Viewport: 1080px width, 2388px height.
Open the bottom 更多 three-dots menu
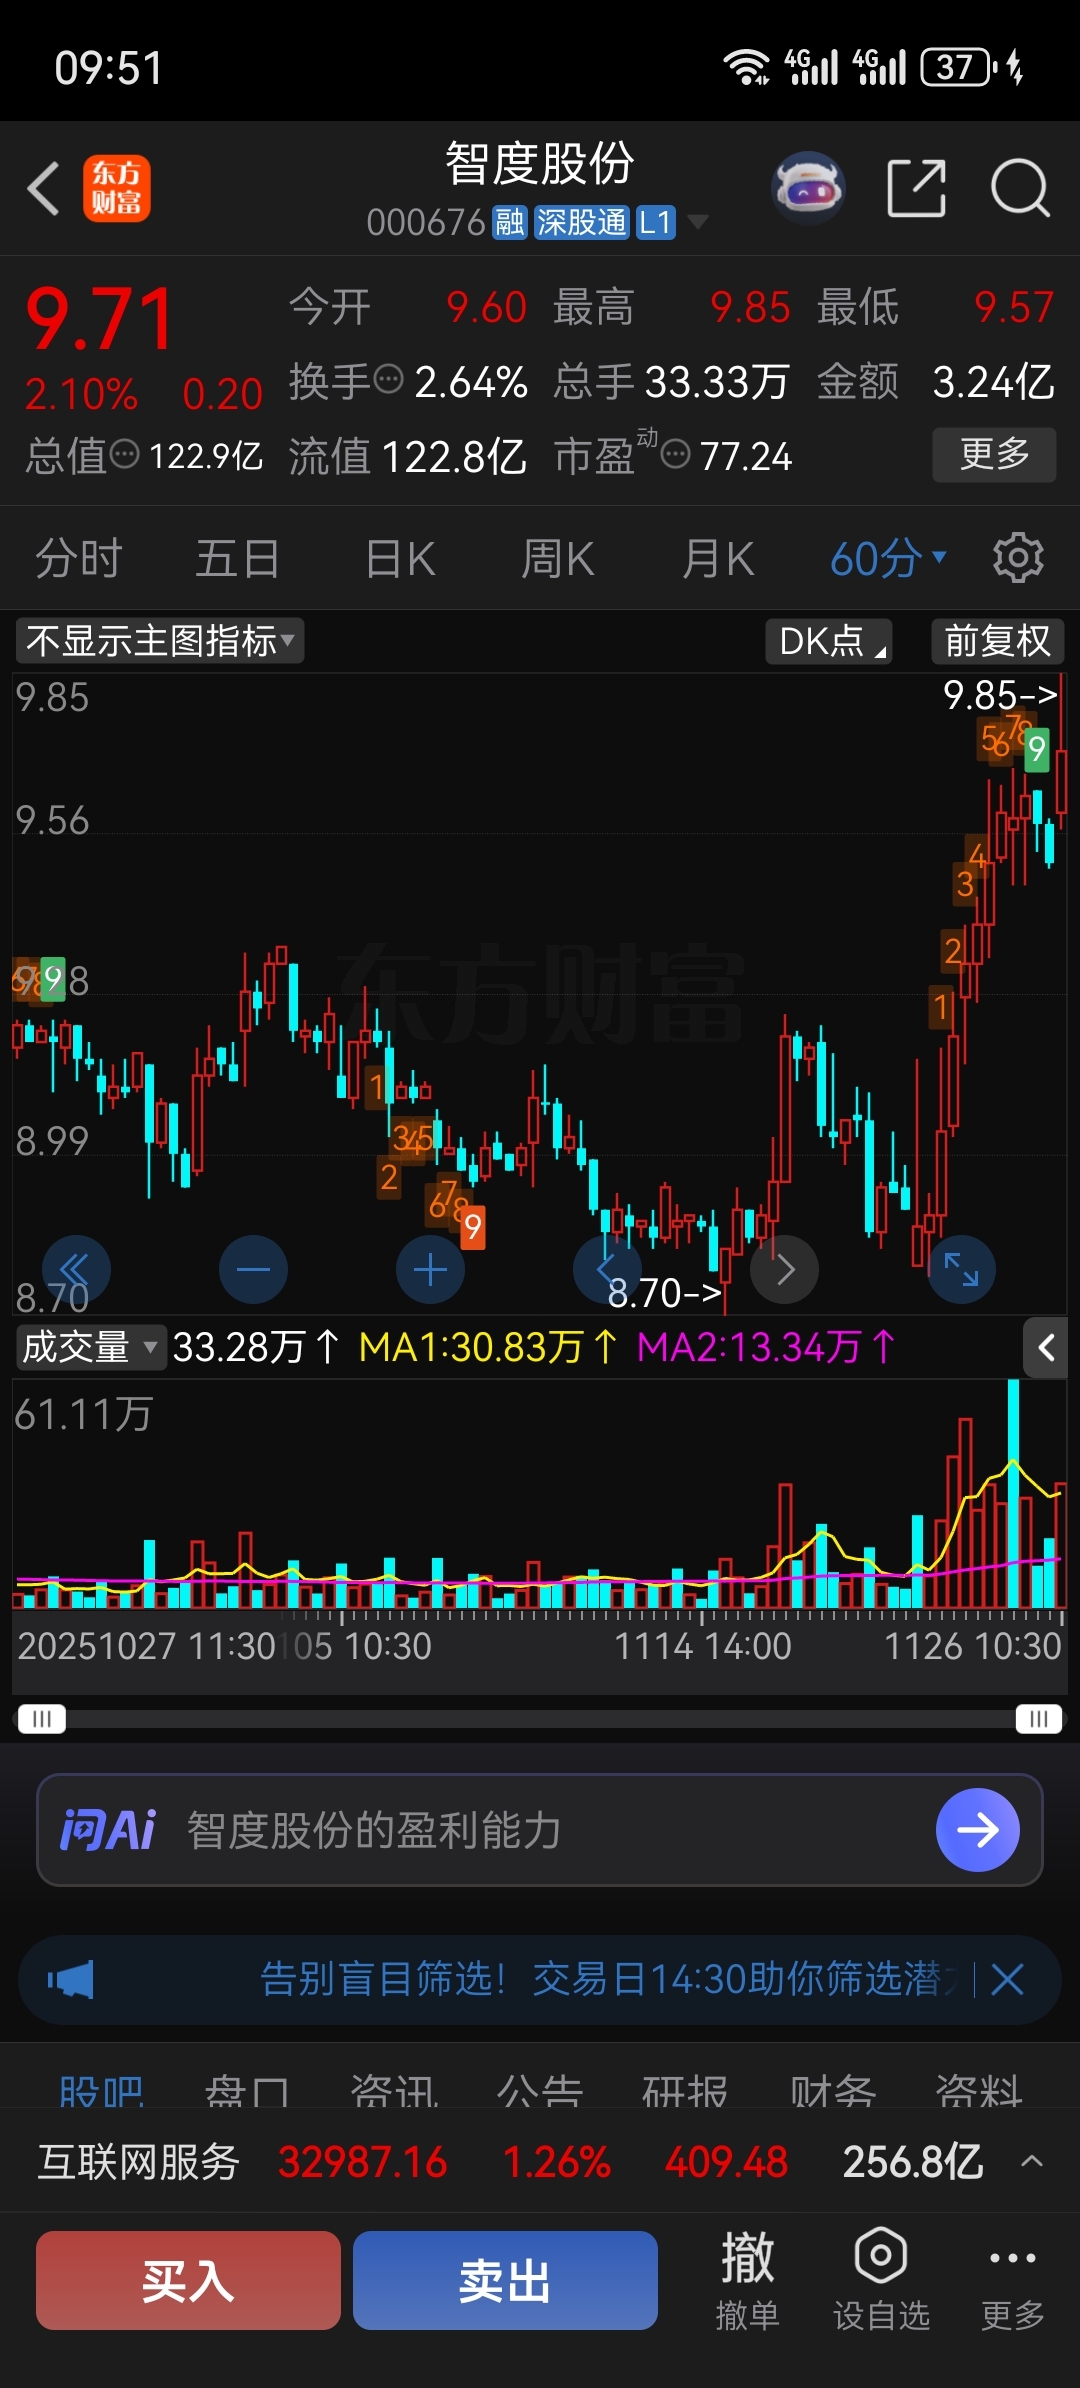(x=1012, y=2280)
